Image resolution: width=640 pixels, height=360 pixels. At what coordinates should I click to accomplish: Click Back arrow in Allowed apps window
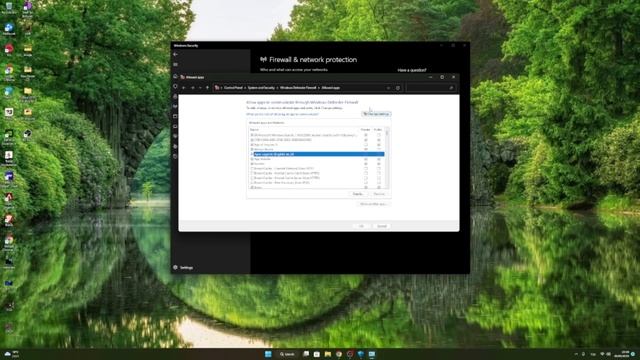[184, 88]
